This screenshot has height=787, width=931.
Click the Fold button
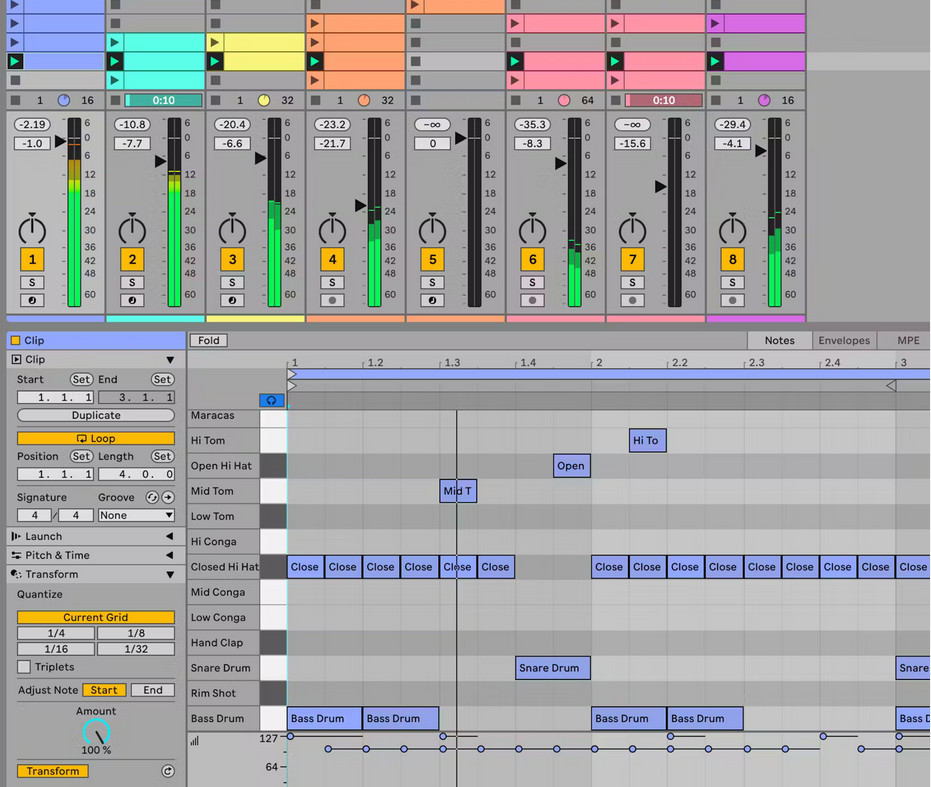pos(209,341)
